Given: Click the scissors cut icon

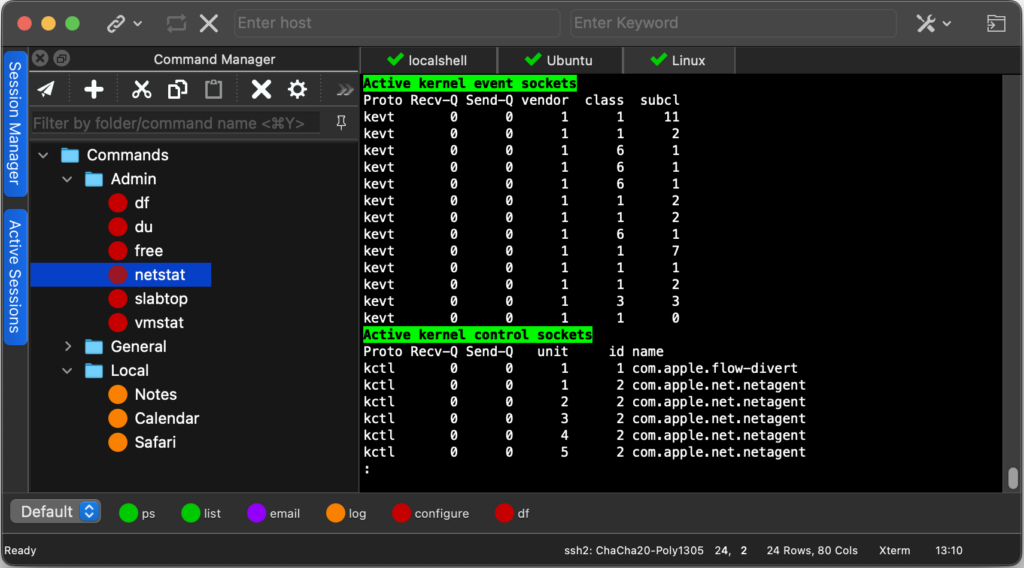Looking at the screenshot, I should click(x=141, y=90).
